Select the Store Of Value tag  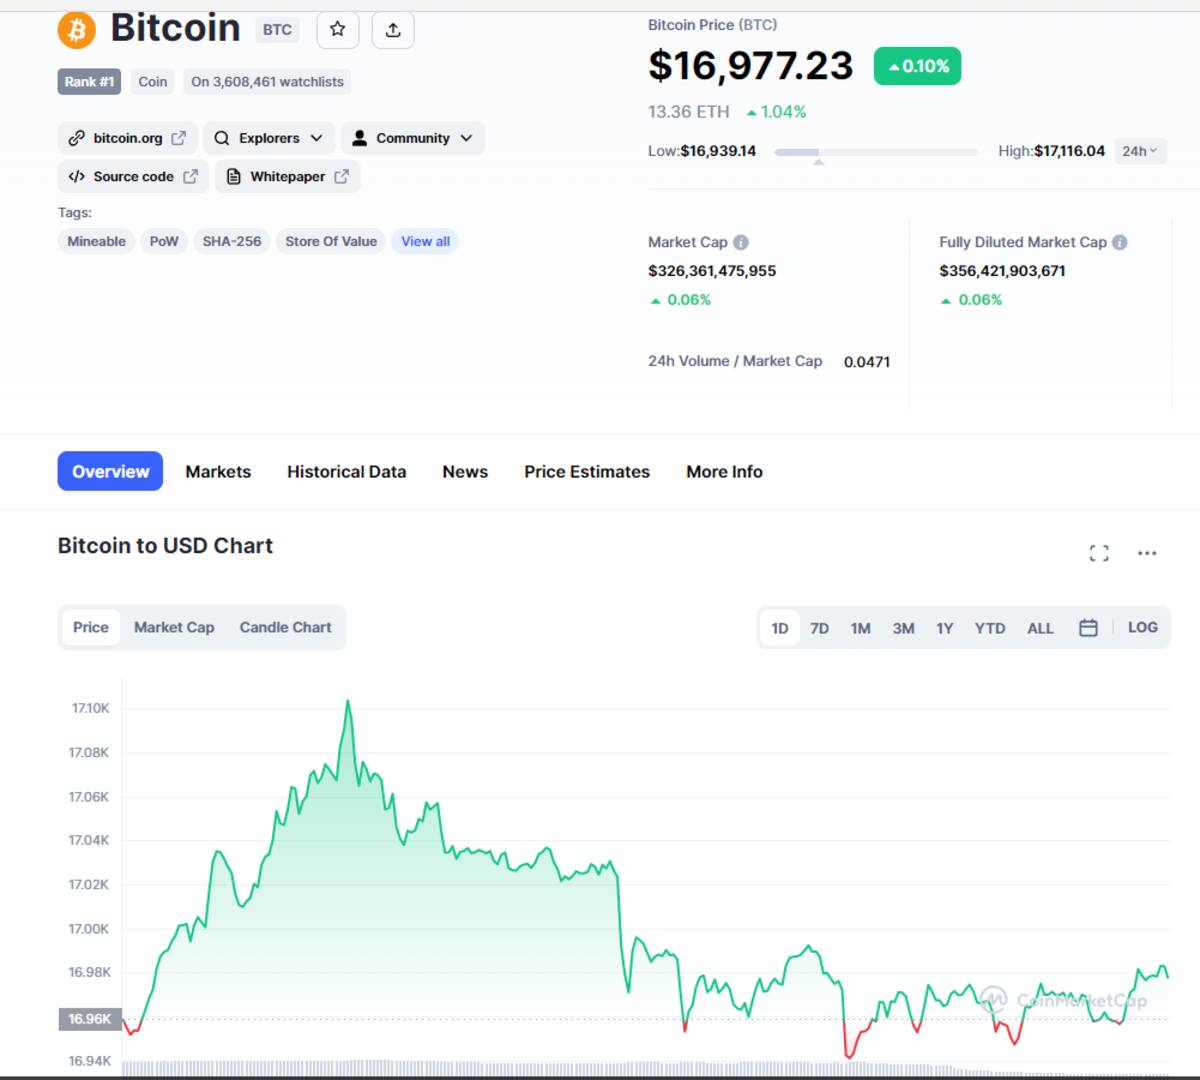(331, 241)
